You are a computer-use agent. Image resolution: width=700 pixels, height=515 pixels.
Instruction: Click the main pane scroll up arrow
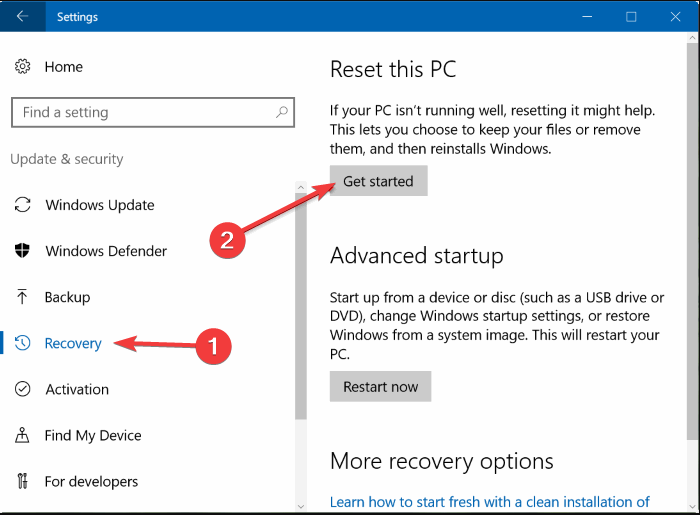[692, 38]
